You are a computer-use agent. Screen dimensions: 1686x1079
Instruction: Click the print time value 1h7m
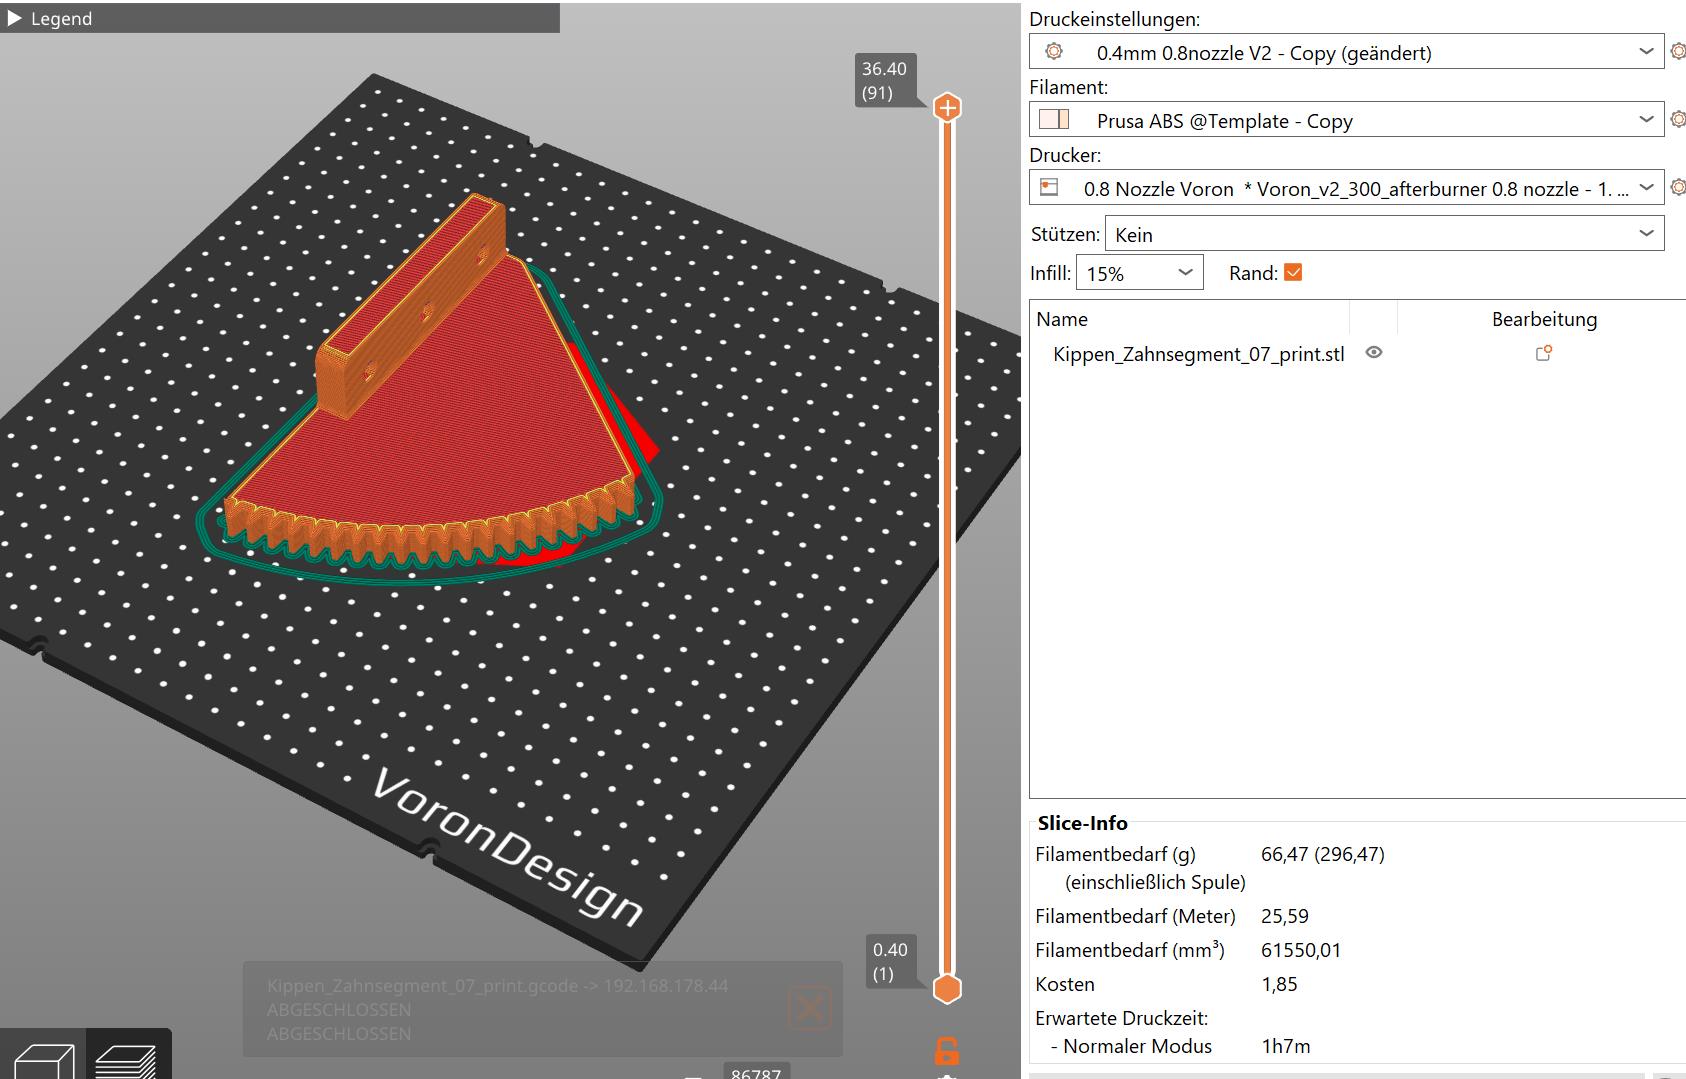(x=1286, y=1046)
